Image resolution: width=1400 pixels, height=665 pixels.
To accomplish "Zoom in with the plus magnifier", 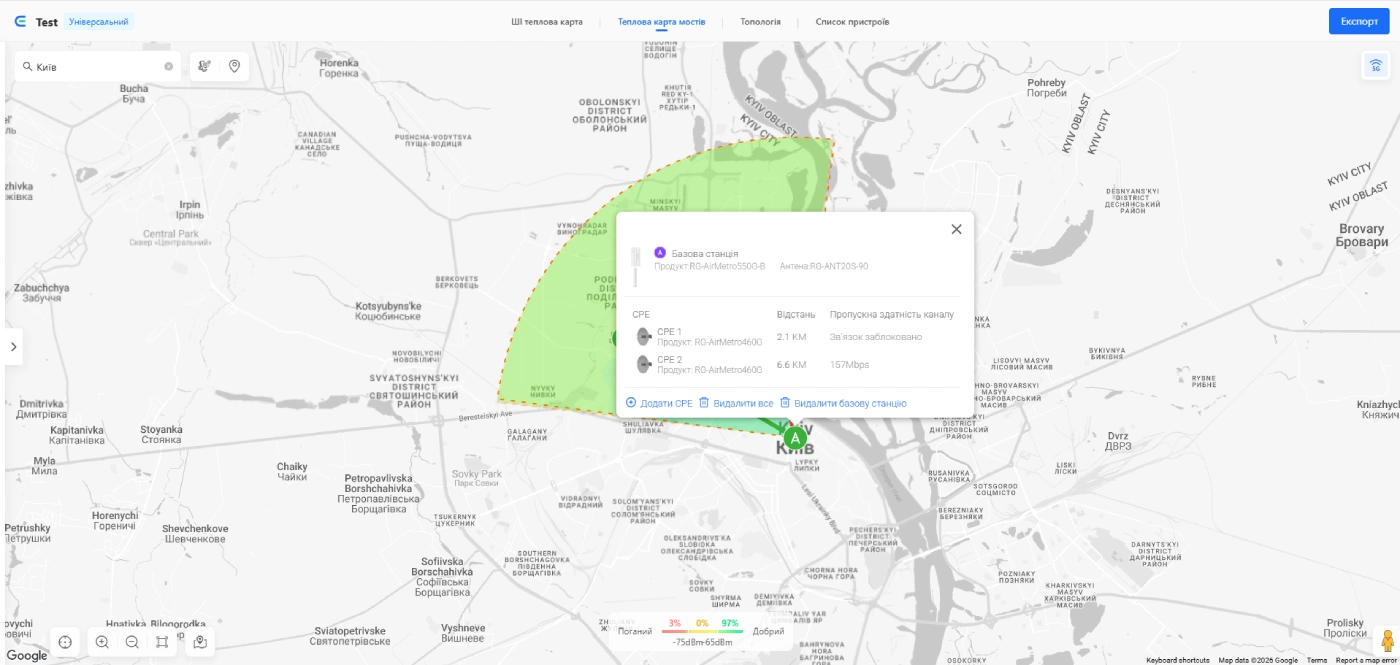I will click(102, 642).
